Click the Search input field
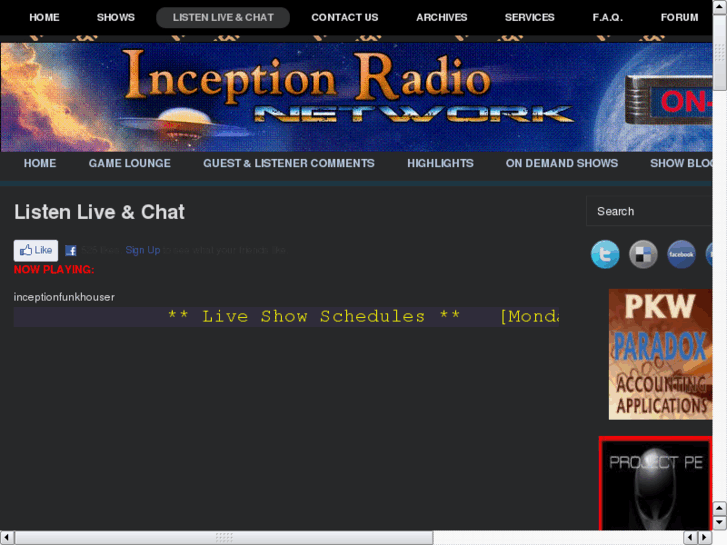 (649, 211)
